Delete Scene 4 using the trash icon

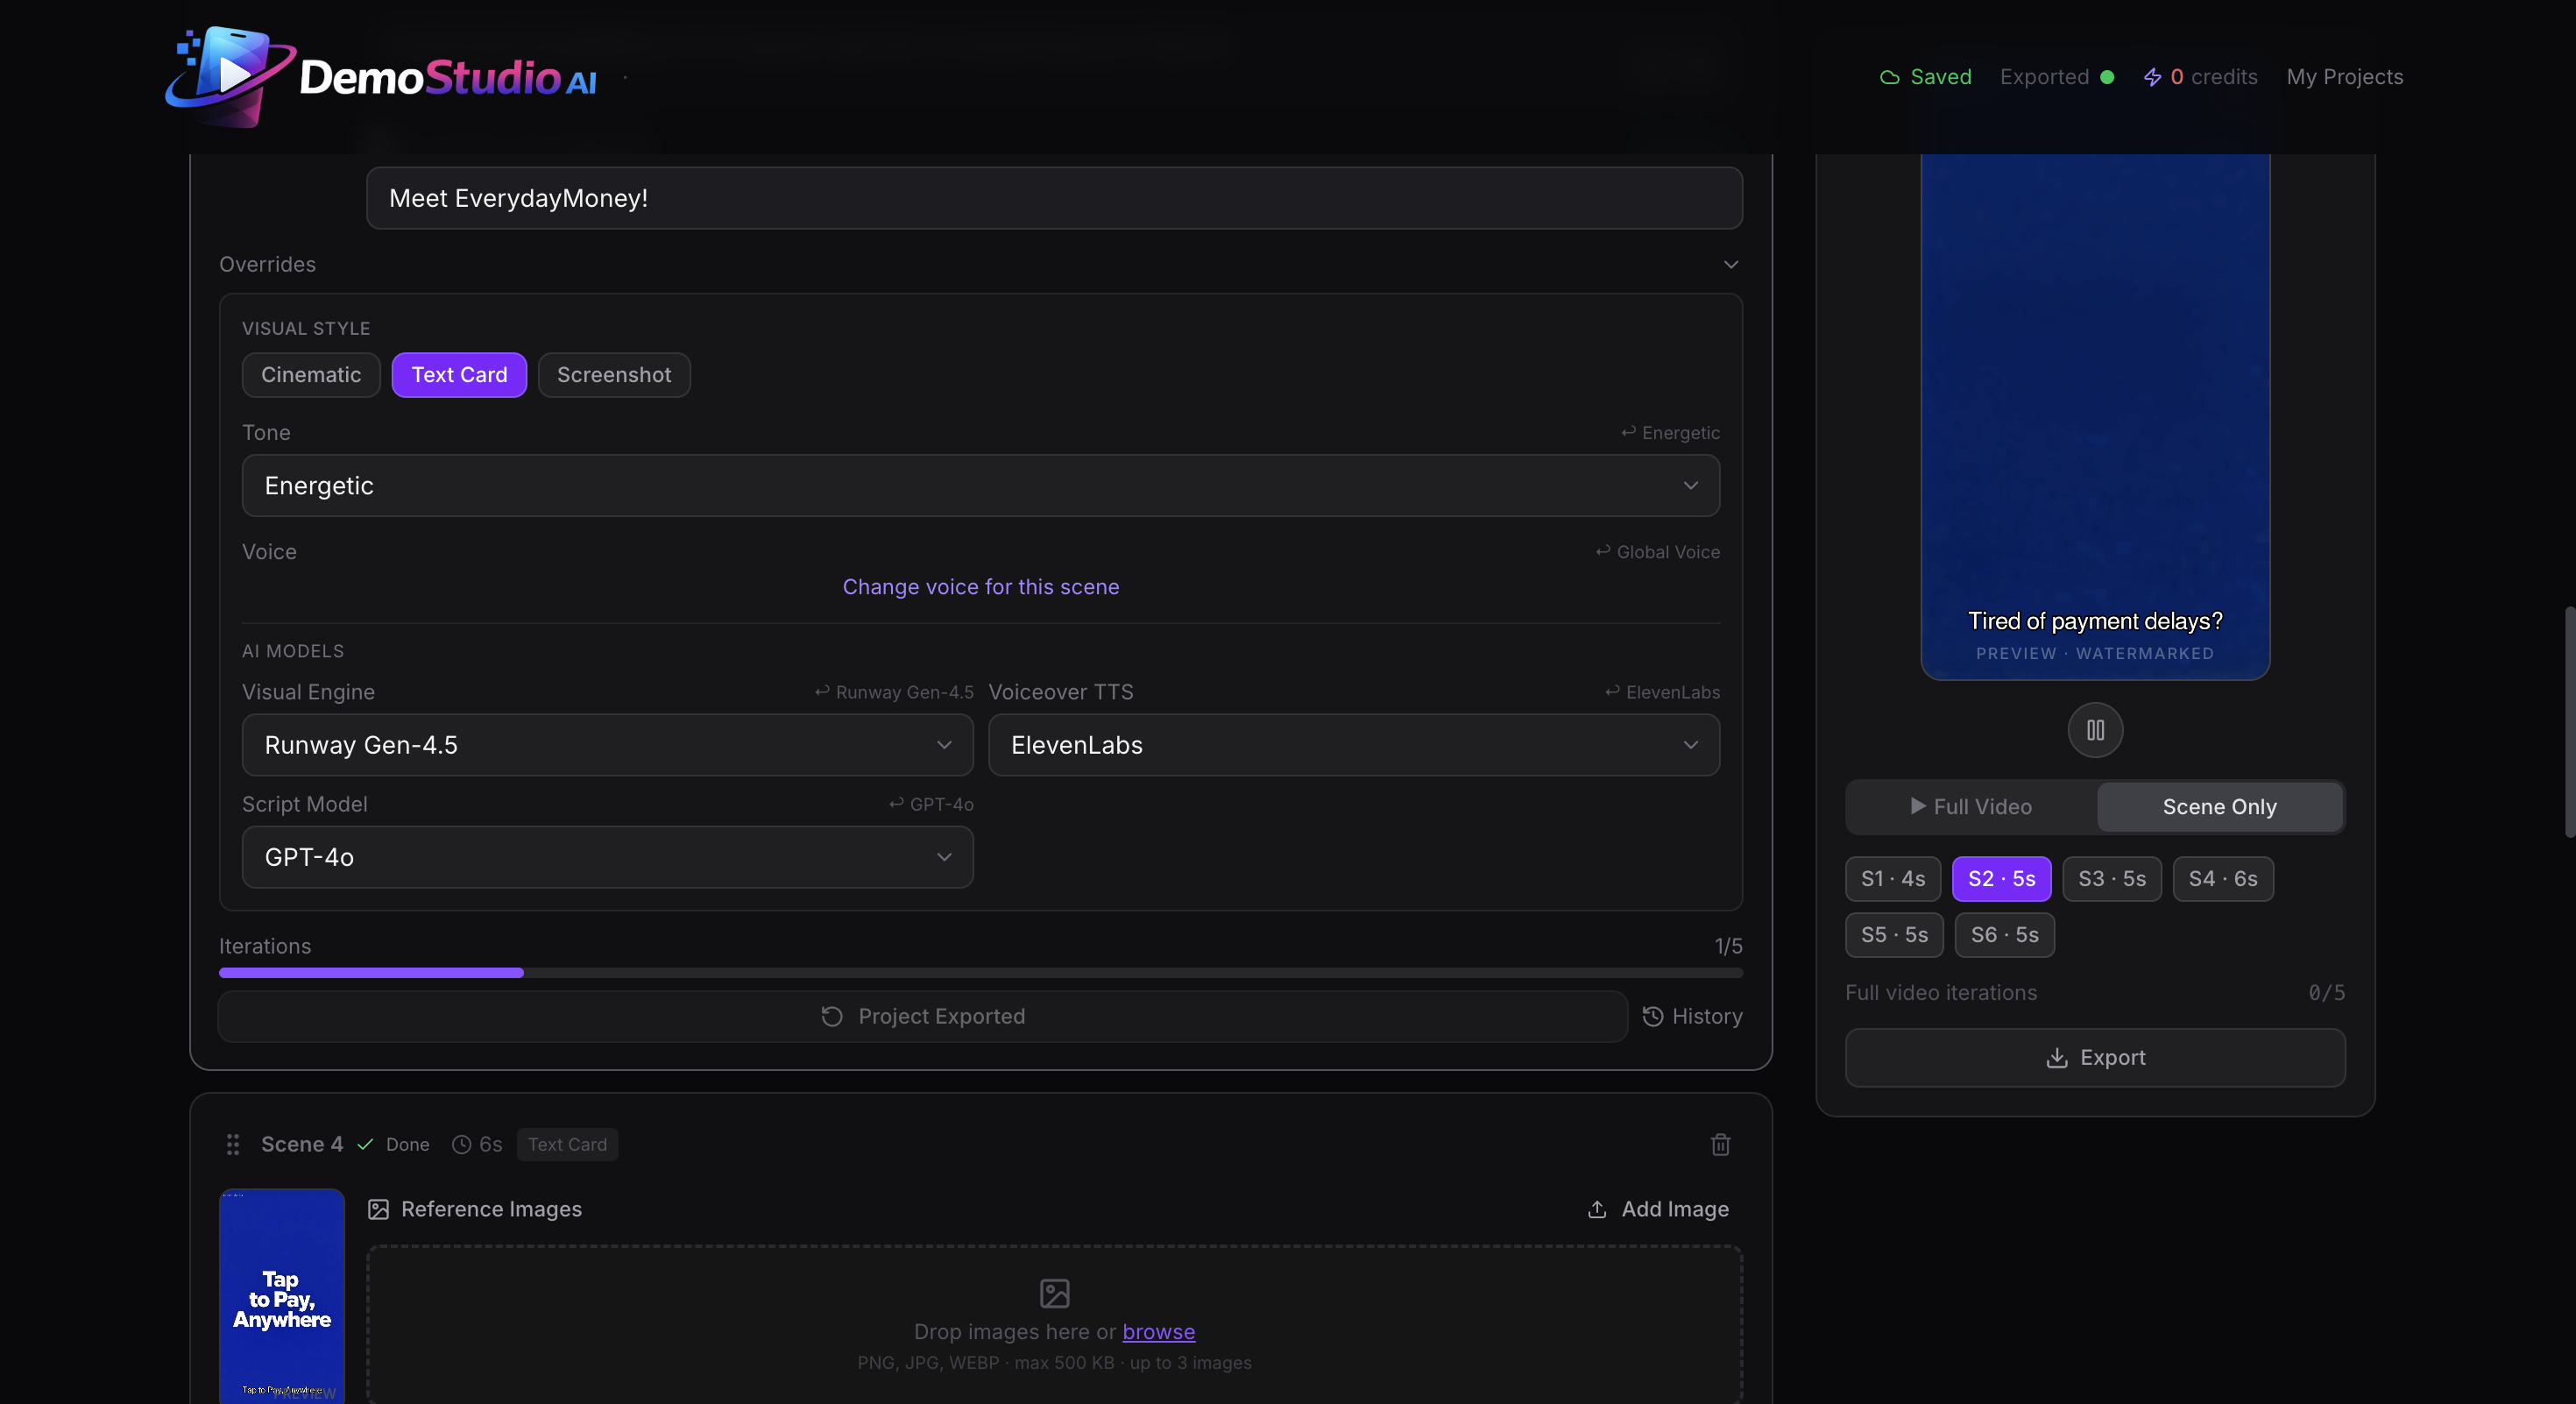click(x=1719, y=1144)
